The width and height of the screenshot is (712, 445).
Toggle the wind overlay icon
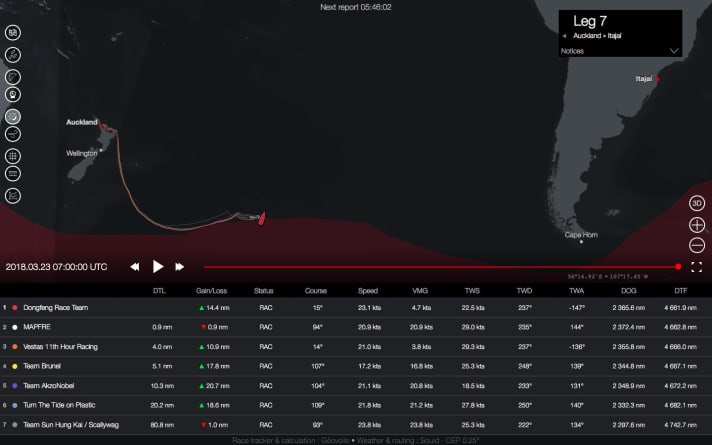click(13, 134)
